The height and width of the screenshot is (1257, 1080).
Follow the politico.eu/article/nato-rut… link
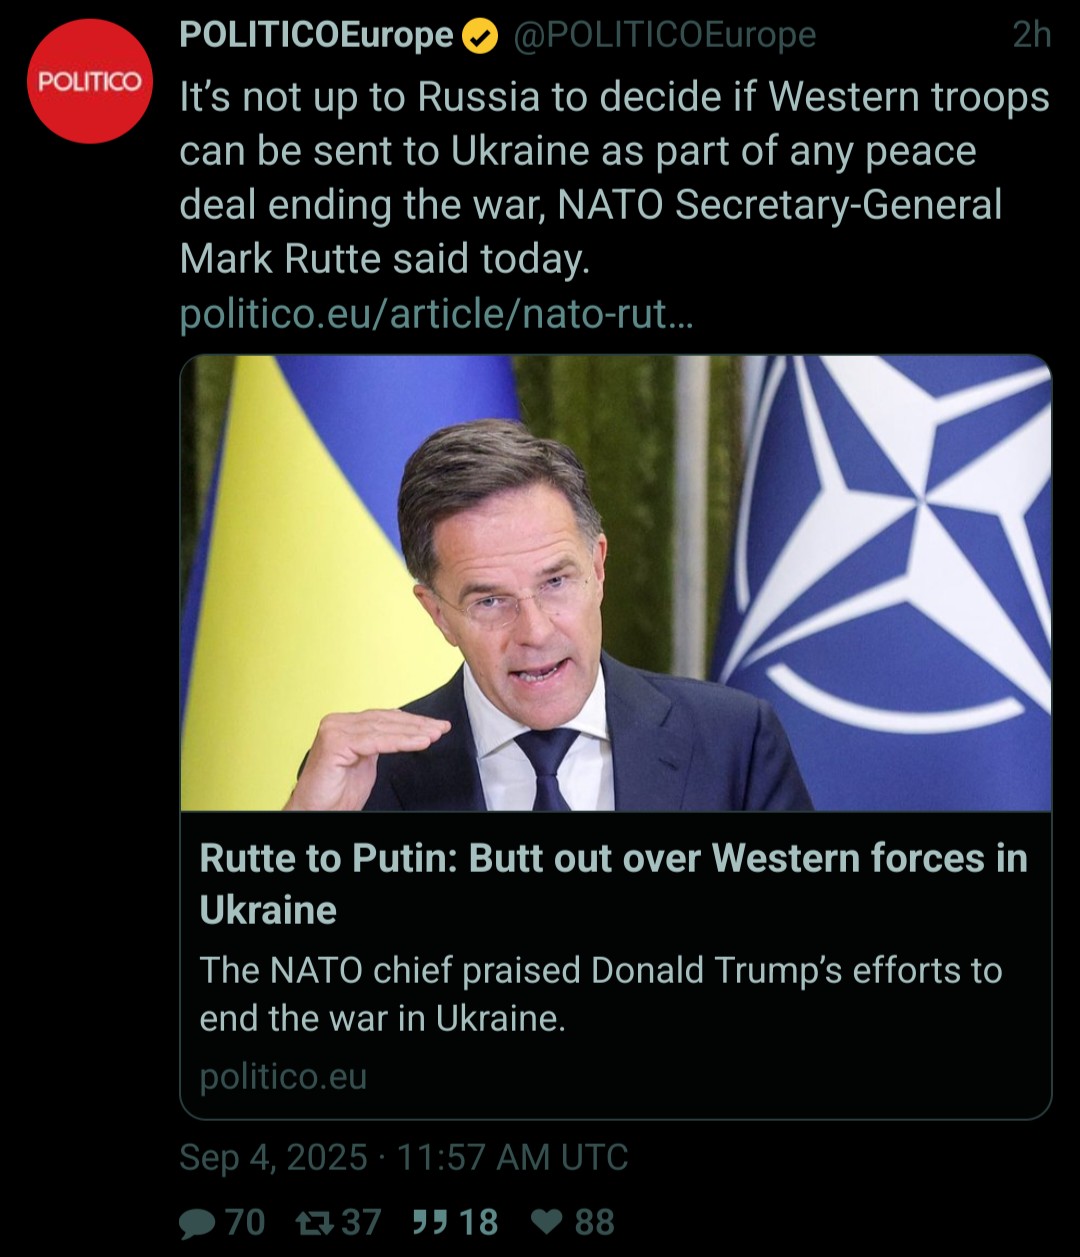pos(436,314)
